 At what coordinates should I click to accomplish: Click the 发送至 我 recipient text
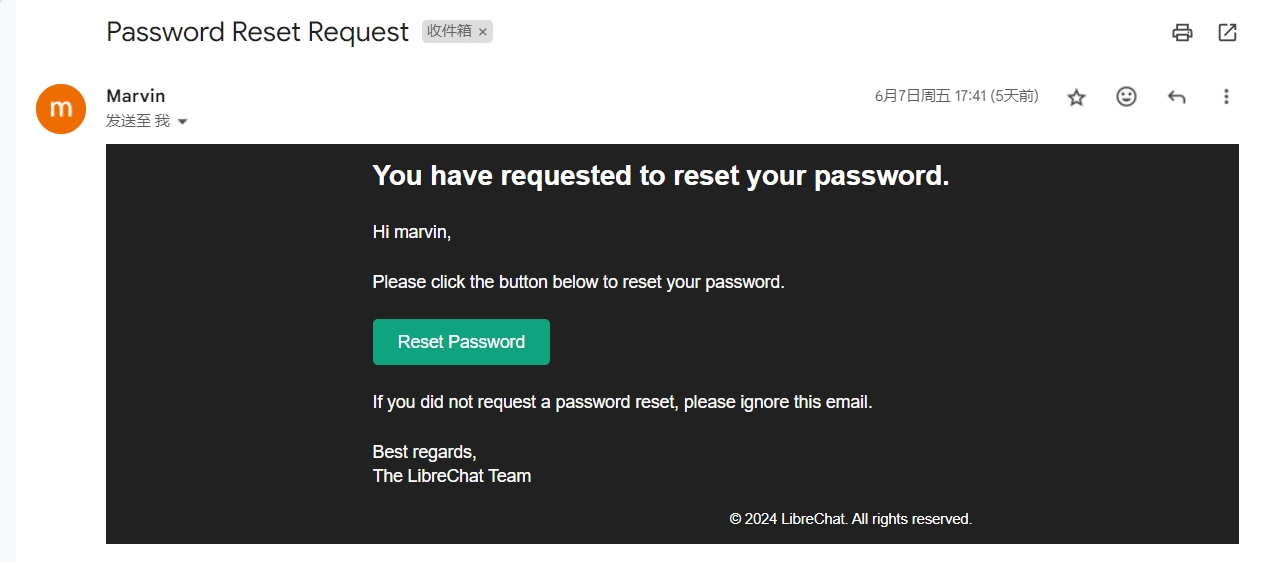click(x=138, y=121)
